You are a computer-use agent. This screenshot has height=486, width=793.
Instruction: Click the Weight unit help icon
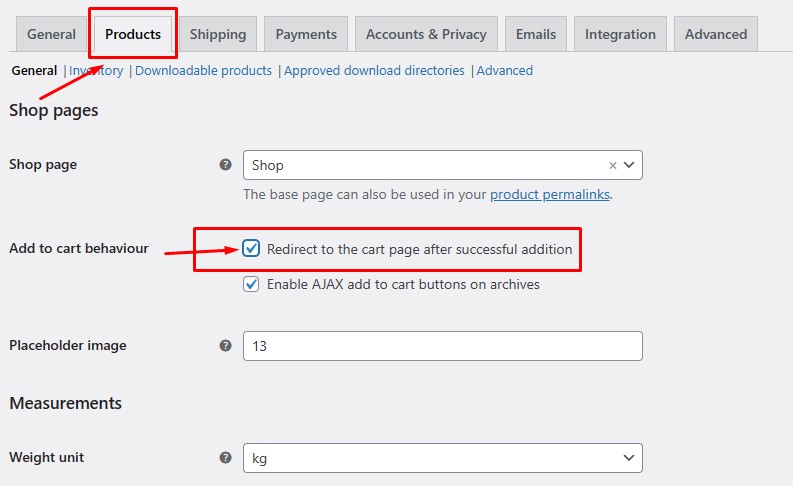[x=225, y=458]
